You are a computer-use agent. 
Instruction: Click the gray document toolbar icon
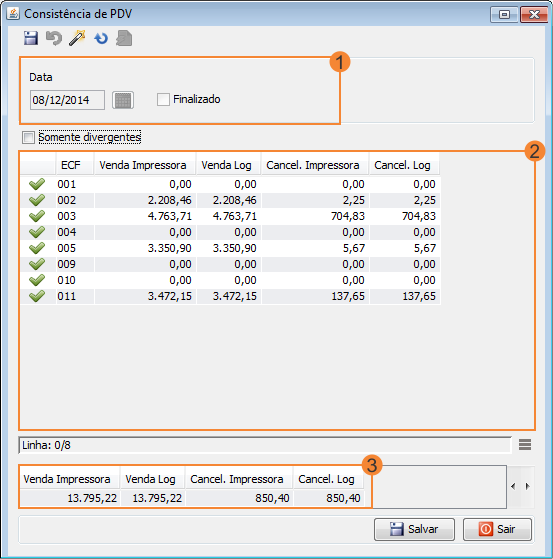(x=124, y=38)
